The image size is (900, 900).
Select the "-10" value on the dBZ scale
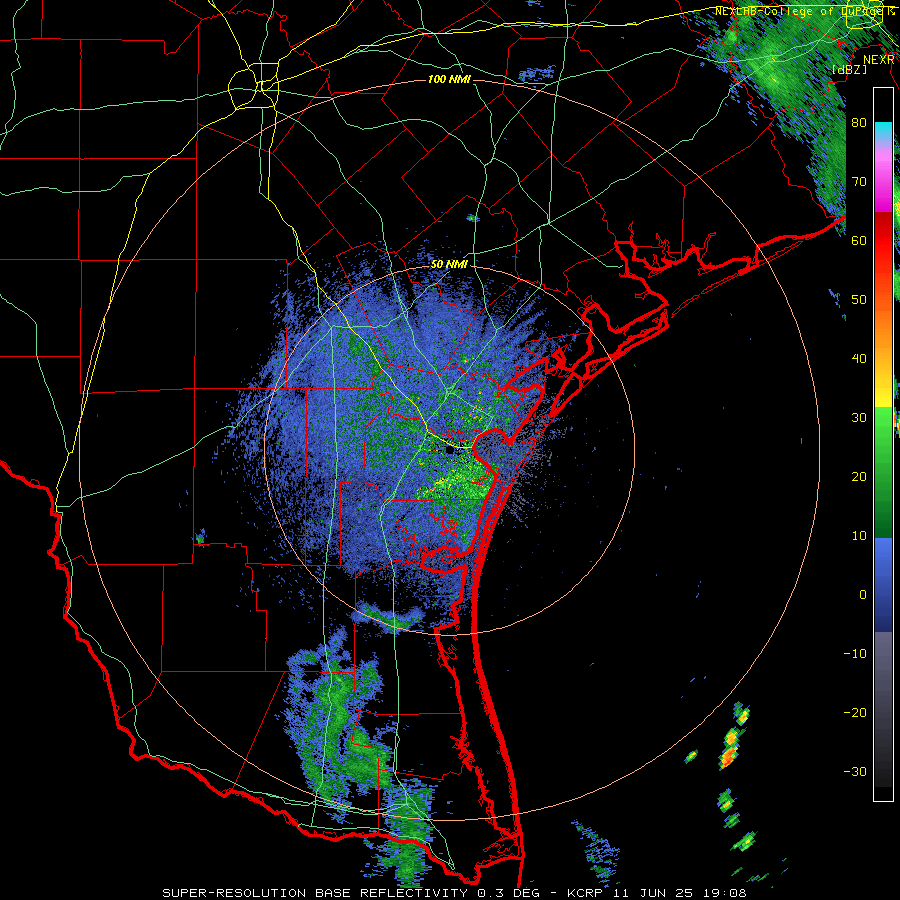pos(855,654)
